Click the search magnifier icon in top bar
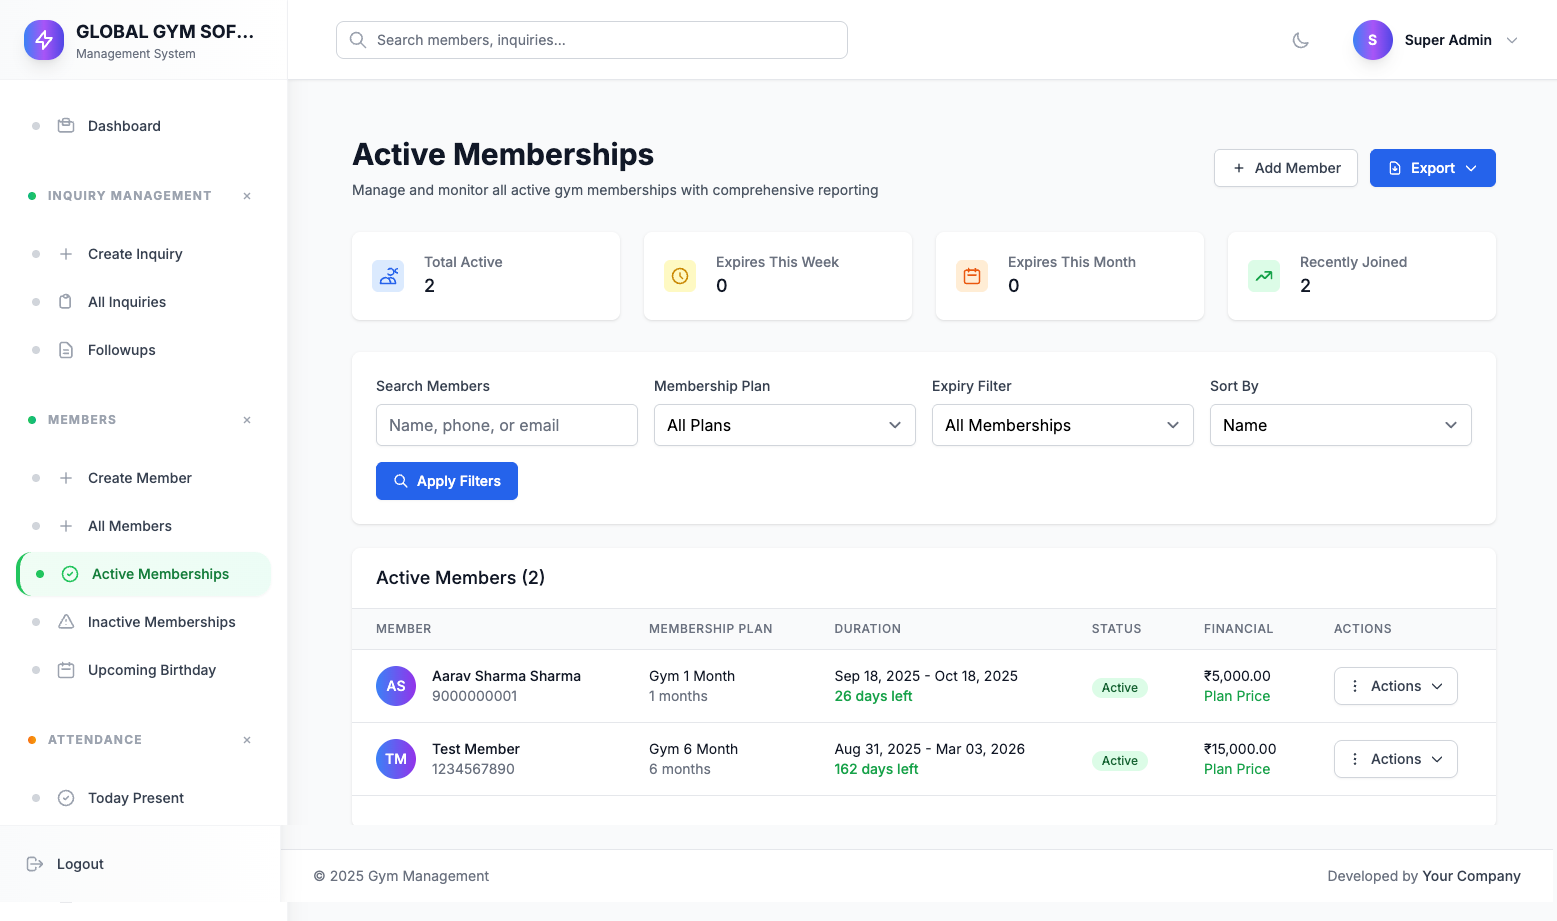Viewport: 1557px width, 921px height. (x=358, y=40)
